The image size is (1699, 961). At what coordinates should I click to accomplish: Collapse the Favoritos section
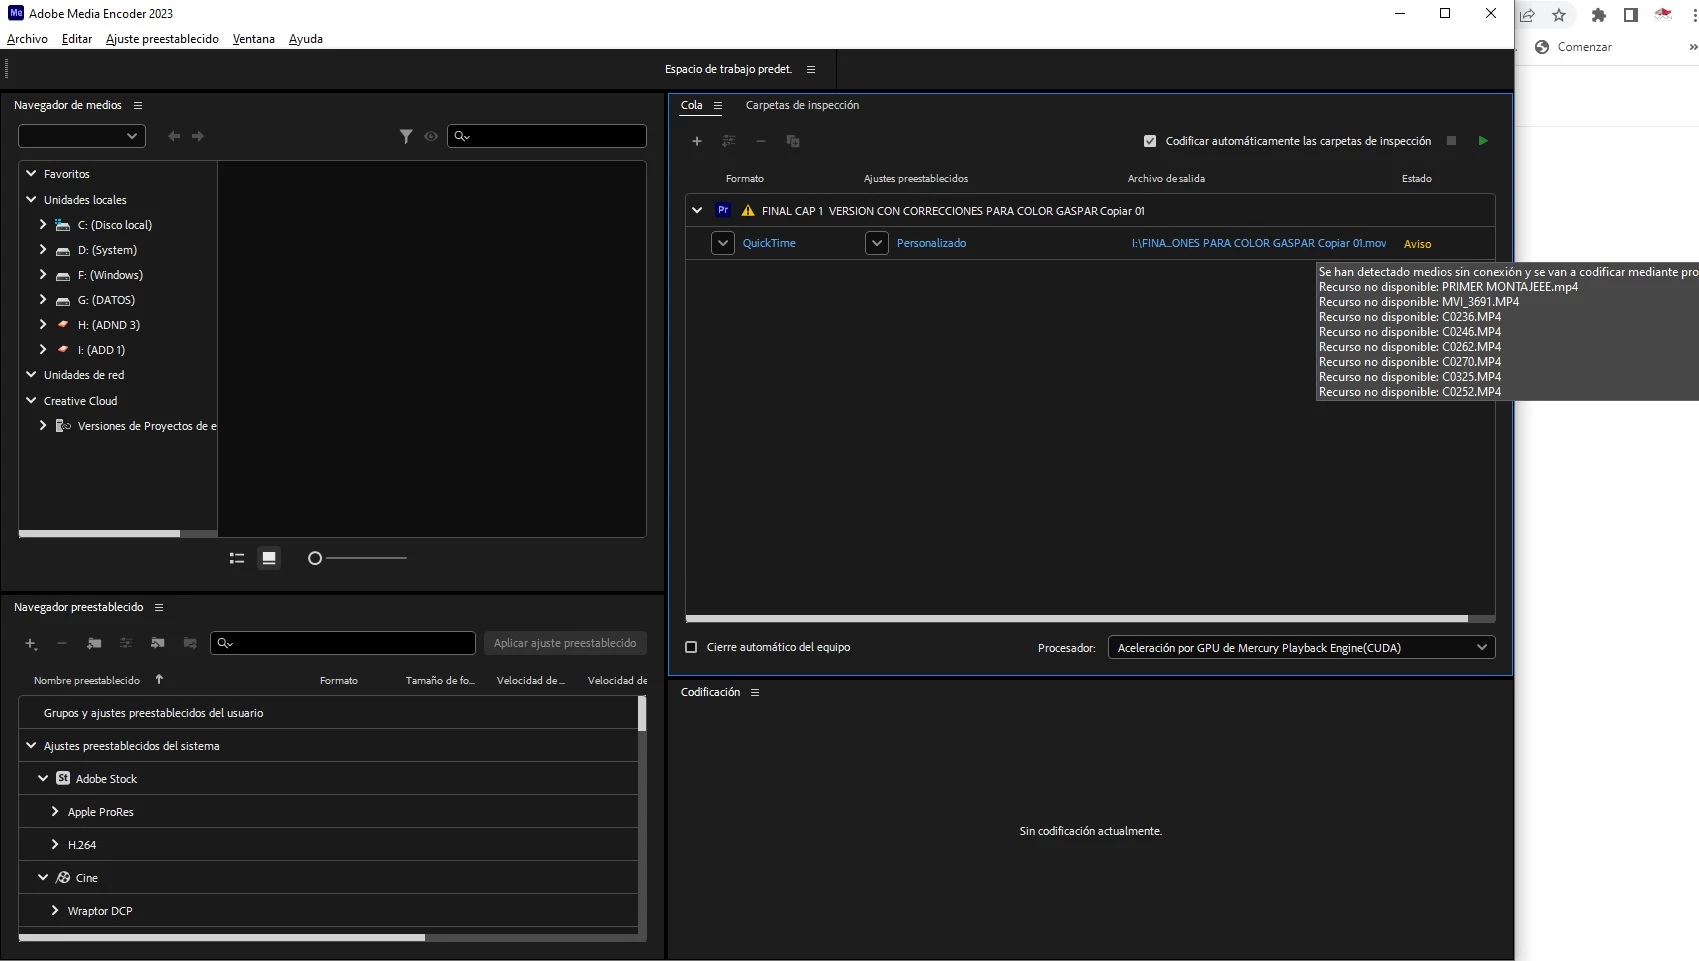31,174
